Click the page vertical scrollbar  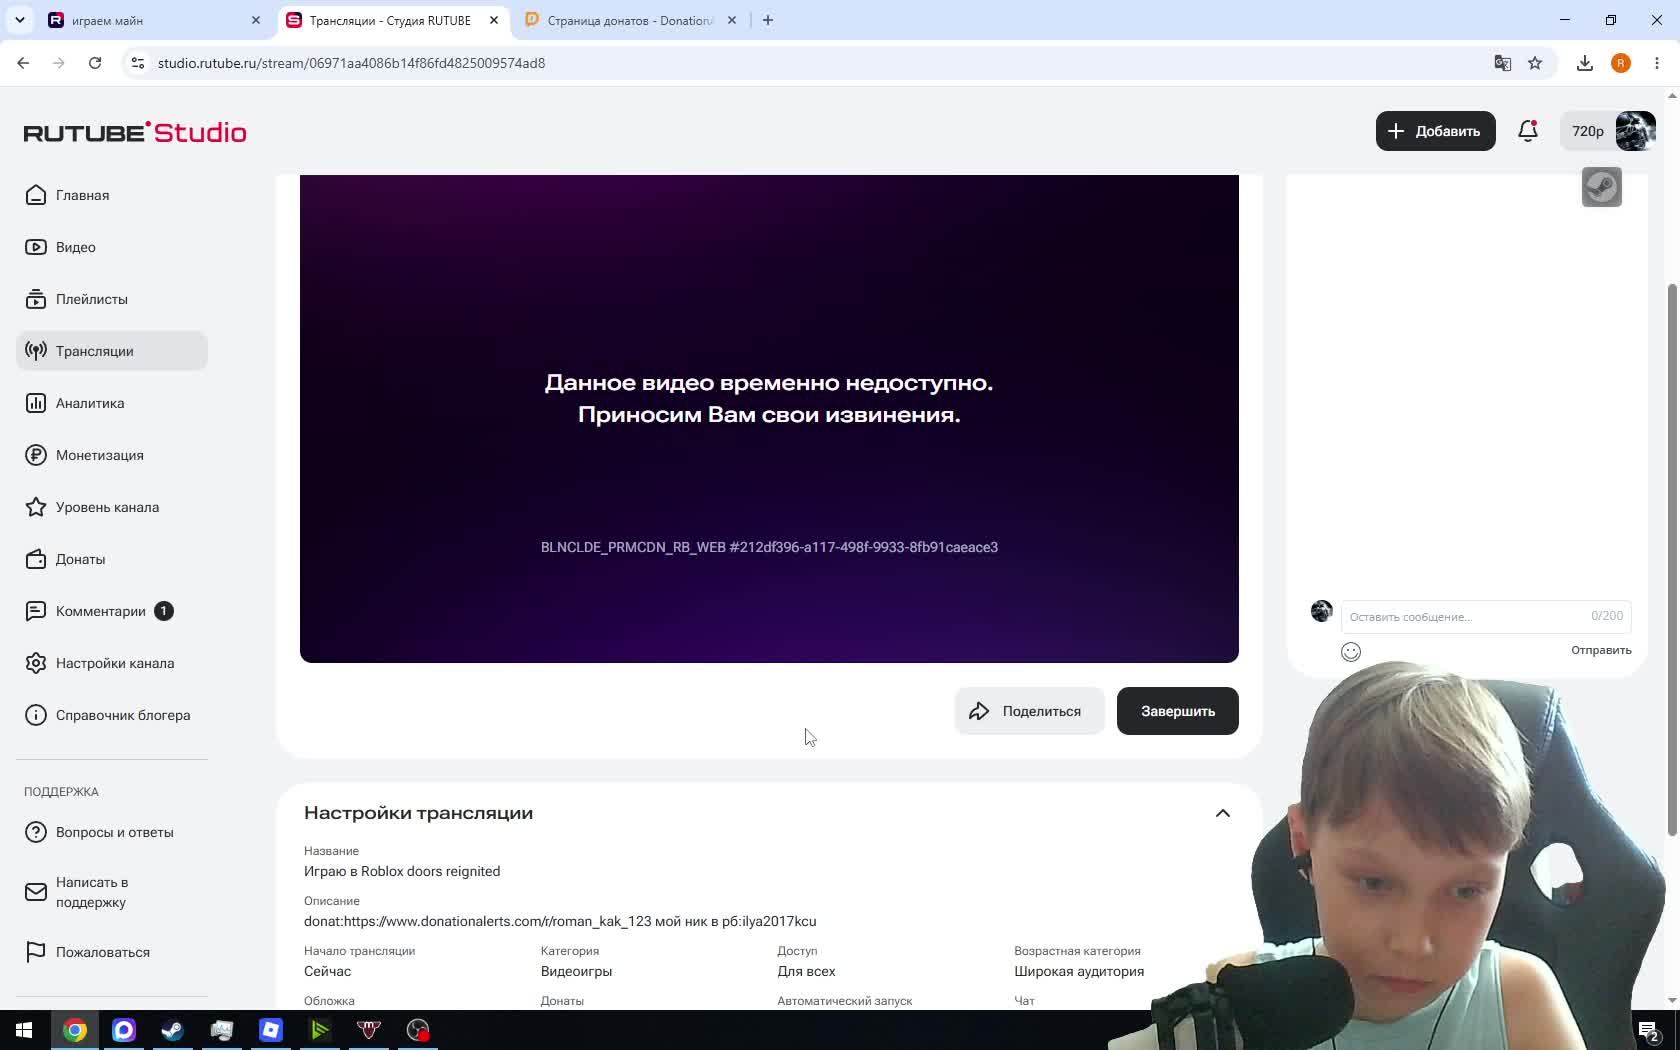[x=1672, y=560]
